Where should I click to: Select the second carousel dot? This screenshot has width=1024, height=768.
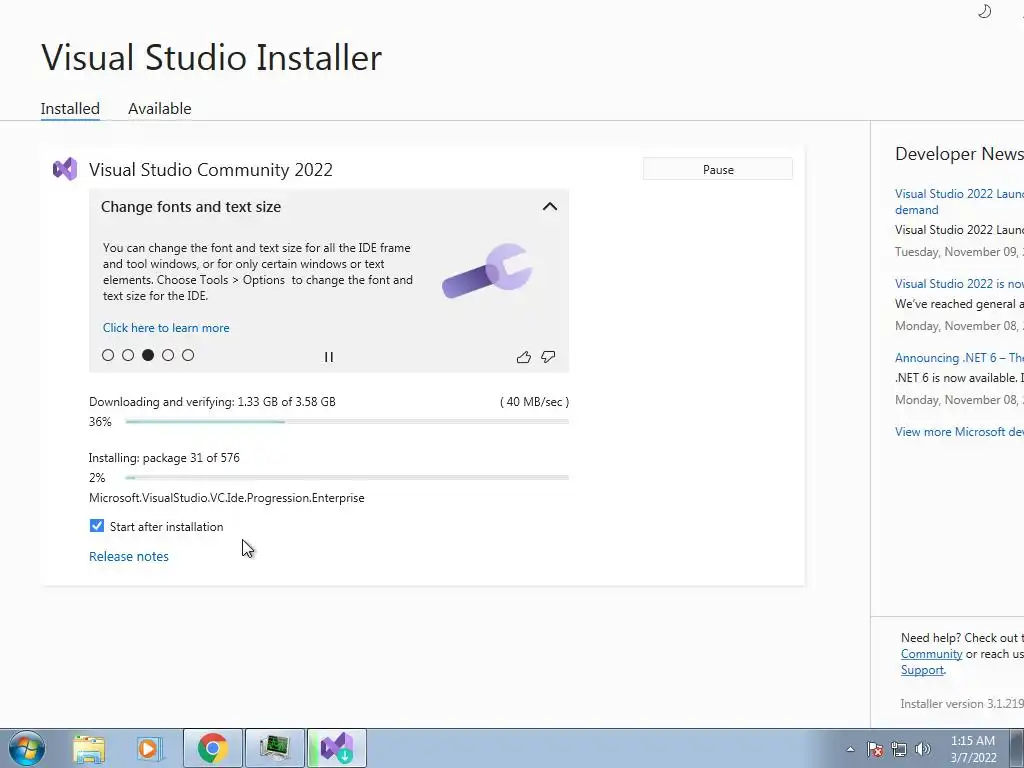click(x=128, y=355)
